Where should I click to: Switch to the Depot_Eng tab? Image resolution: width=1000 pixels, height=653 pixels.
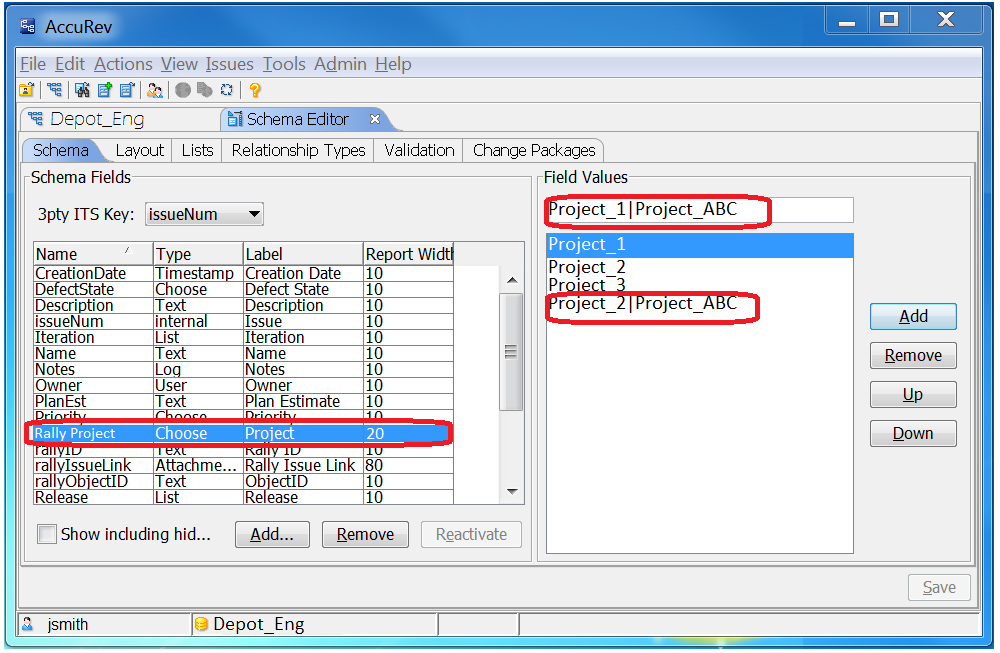96,119
